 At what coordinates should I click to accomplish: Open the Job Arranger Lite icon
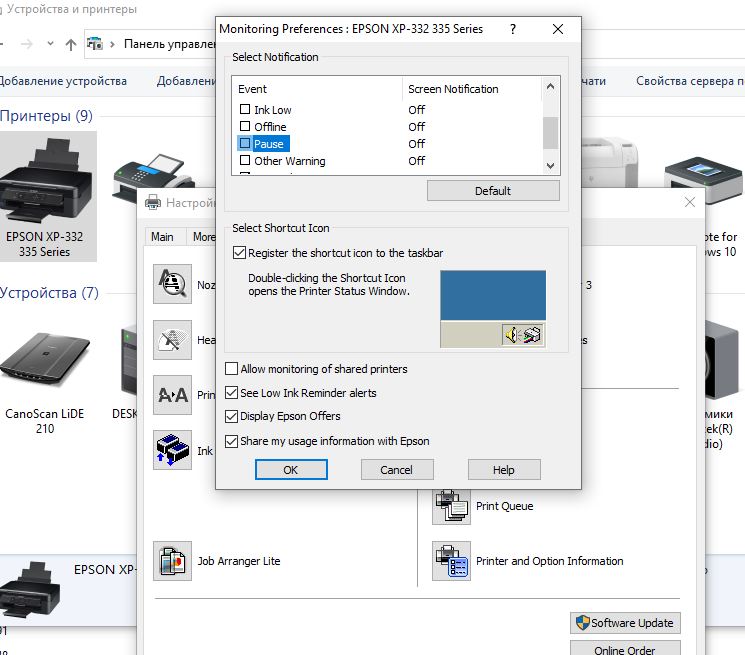pos(172,561)
